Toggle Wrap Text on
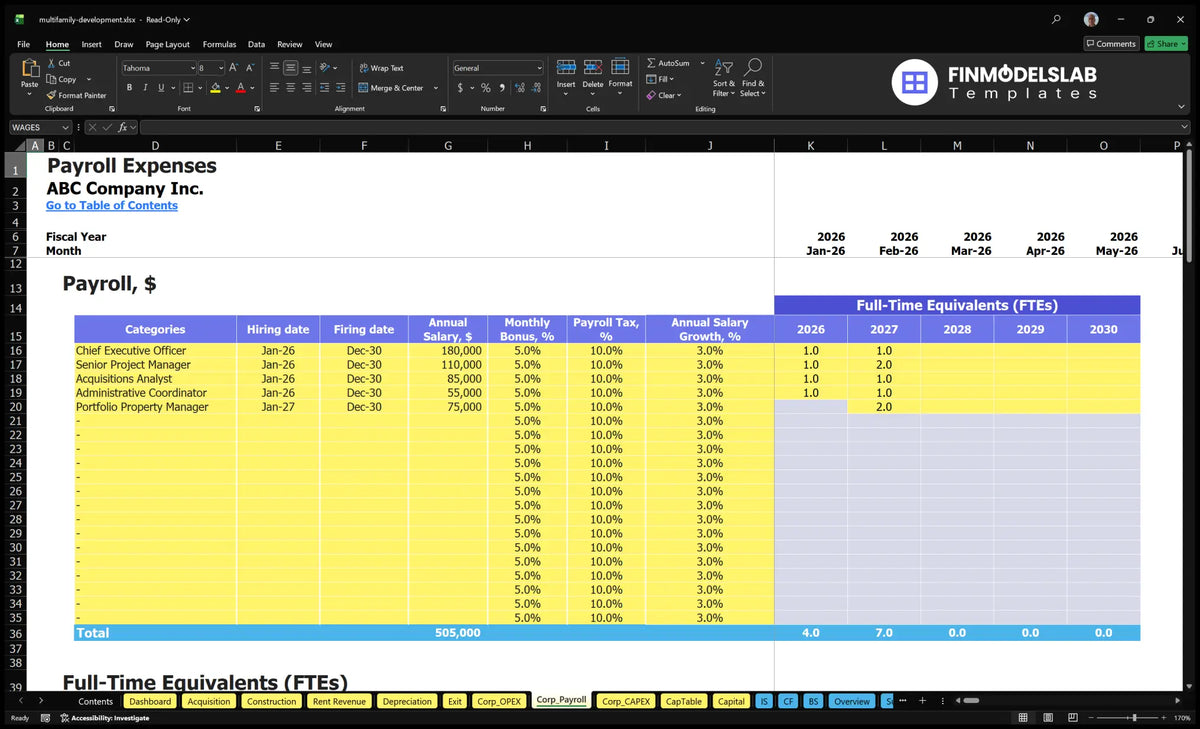This screenshot has height=729, width=1200. click(381, 68)
